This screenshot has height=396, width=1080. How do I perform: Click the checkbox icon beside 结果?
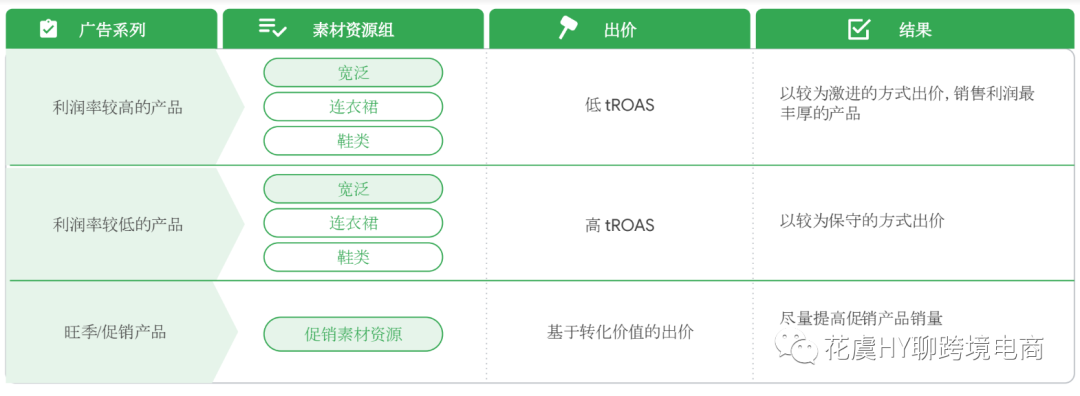pos(858,29)
